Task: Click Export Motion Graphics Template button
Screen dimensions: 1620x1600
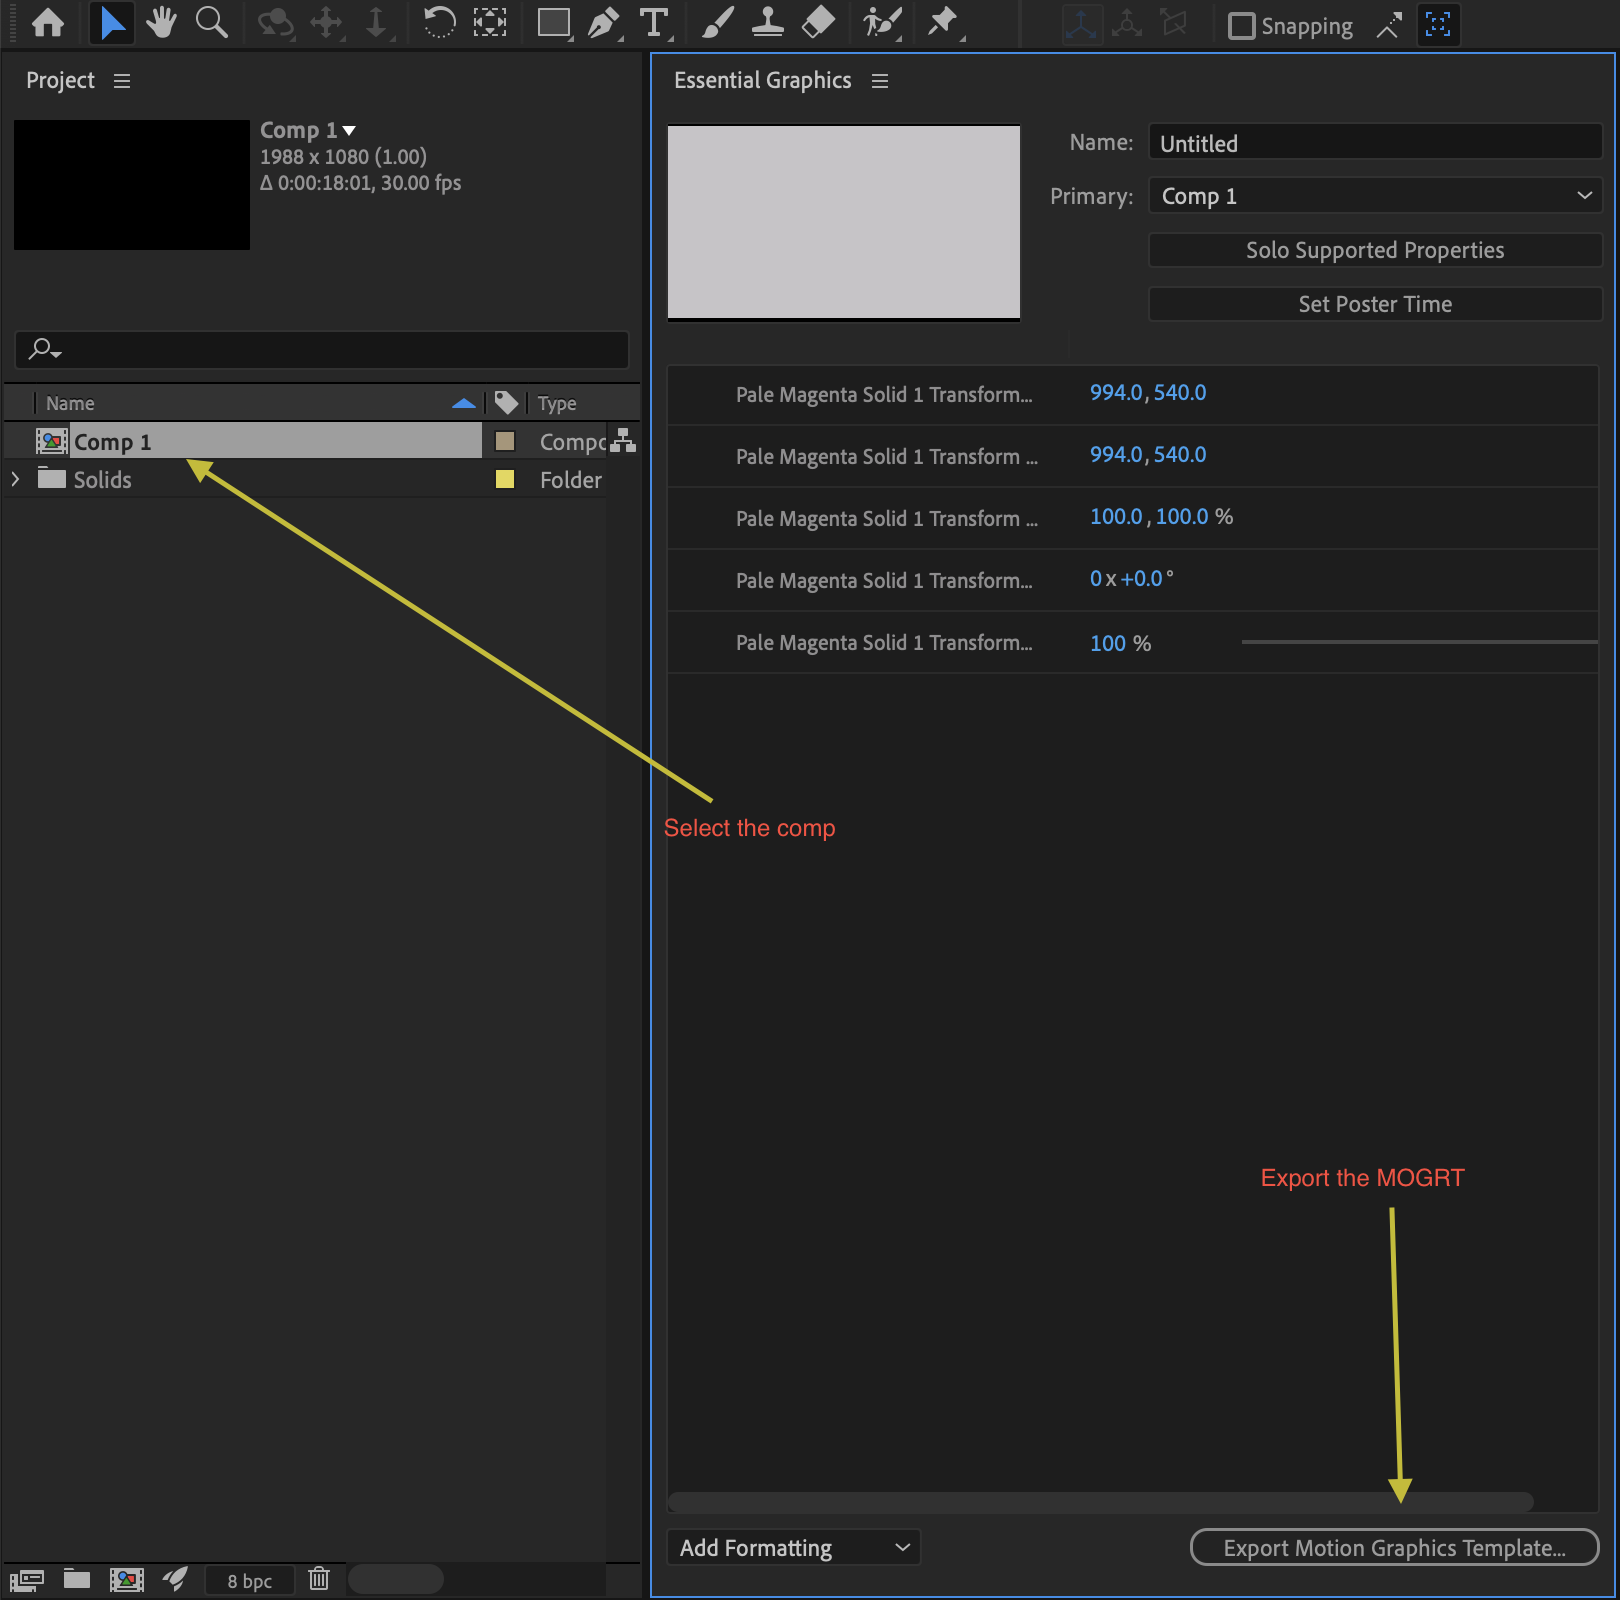Action: click(1393, 1547)
